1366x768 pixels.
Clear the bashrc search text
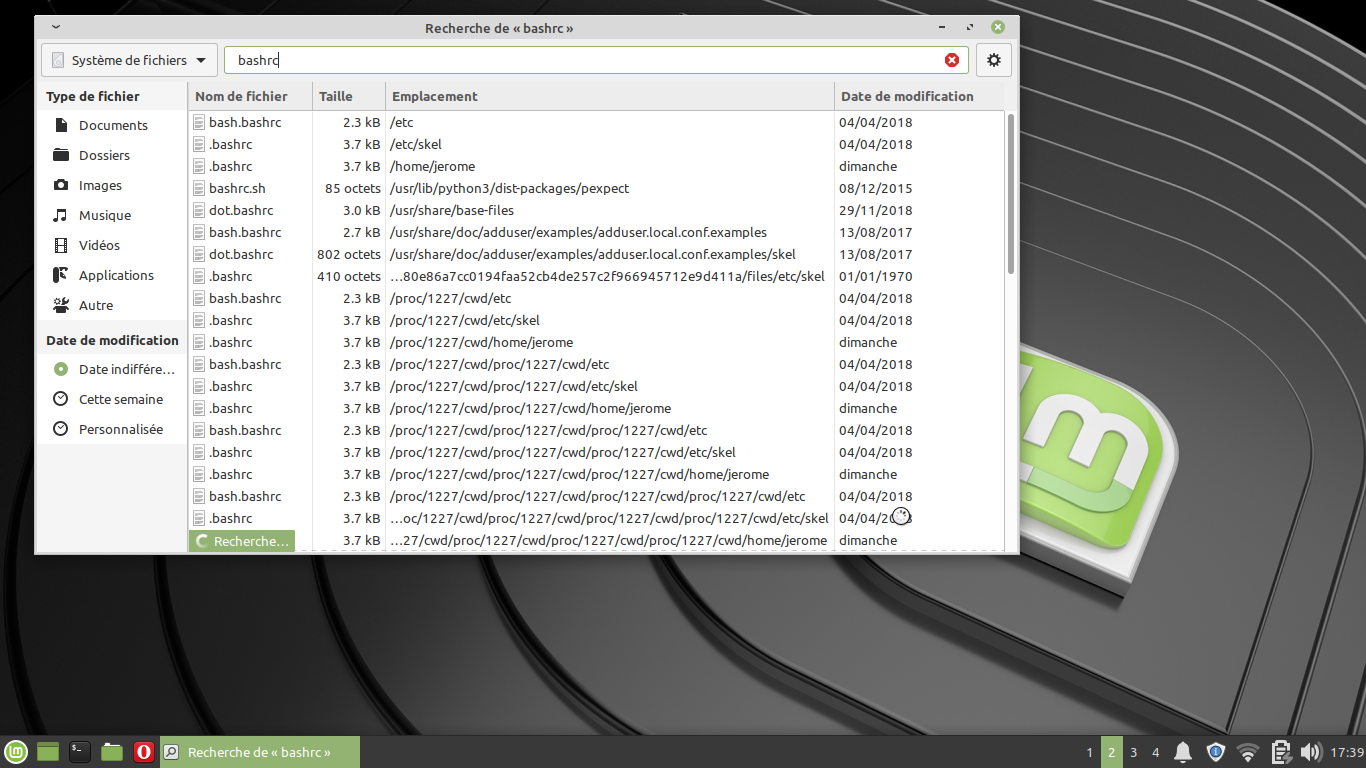[951, 60]
